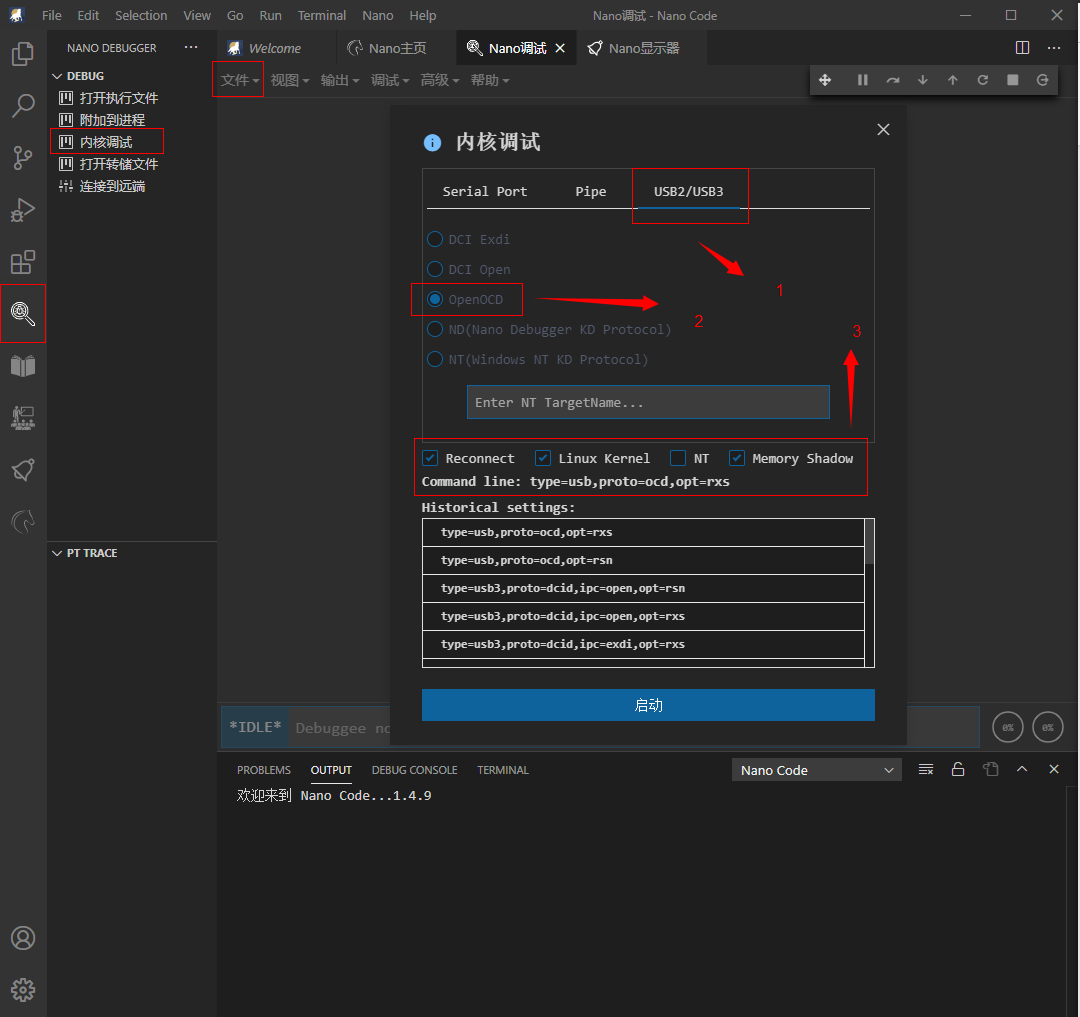Screen dimensions: 1080x1017
Task: Click Step Into down arrow
Action: point(923,81)
